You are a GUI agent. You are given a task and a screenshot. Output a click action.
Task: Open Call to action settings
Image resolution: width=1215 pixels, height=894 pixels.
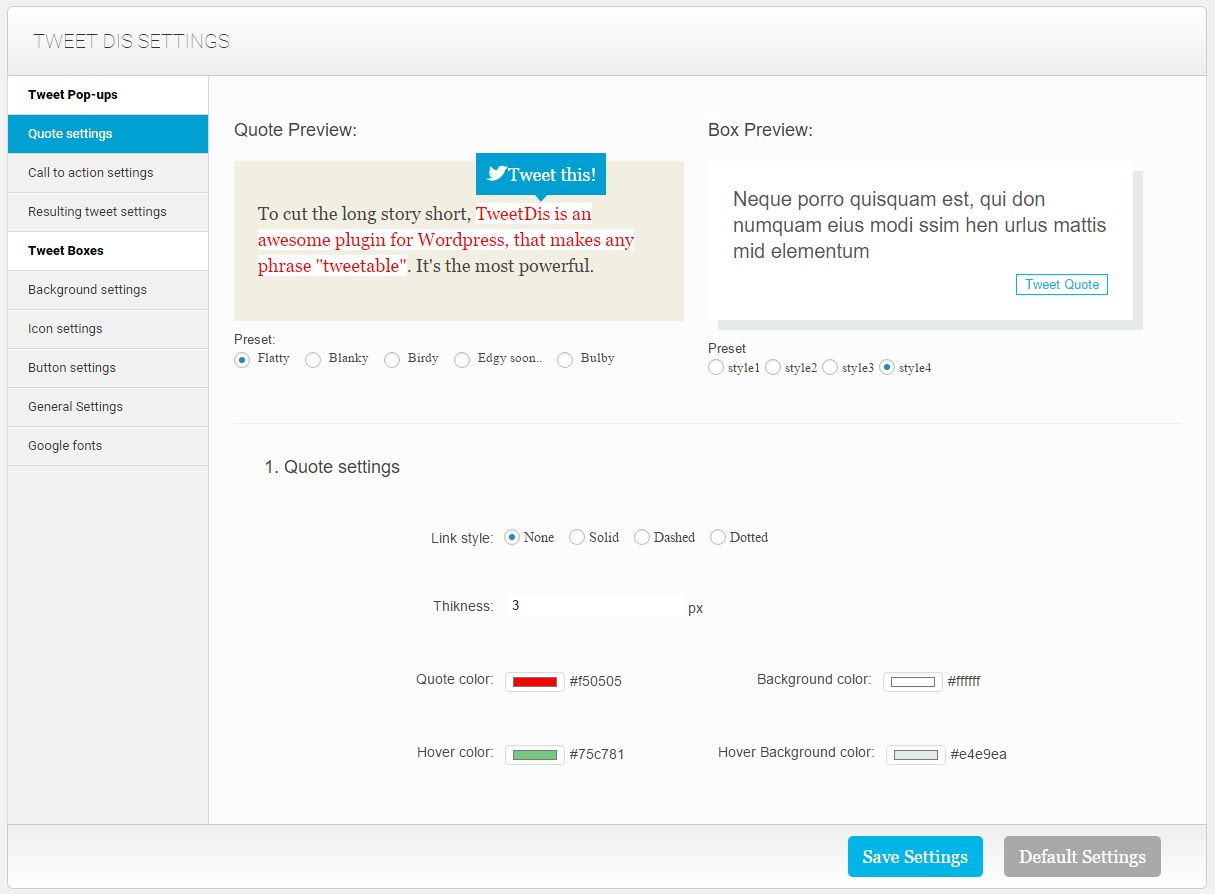coord(108,173)
